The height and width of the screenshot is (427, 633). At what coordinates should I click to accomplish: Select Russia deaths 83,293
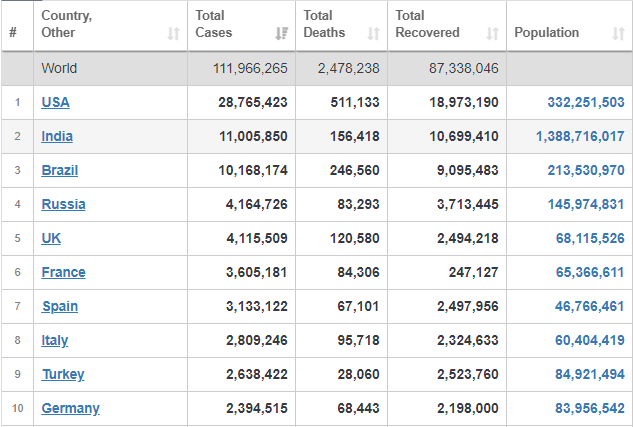358,204
